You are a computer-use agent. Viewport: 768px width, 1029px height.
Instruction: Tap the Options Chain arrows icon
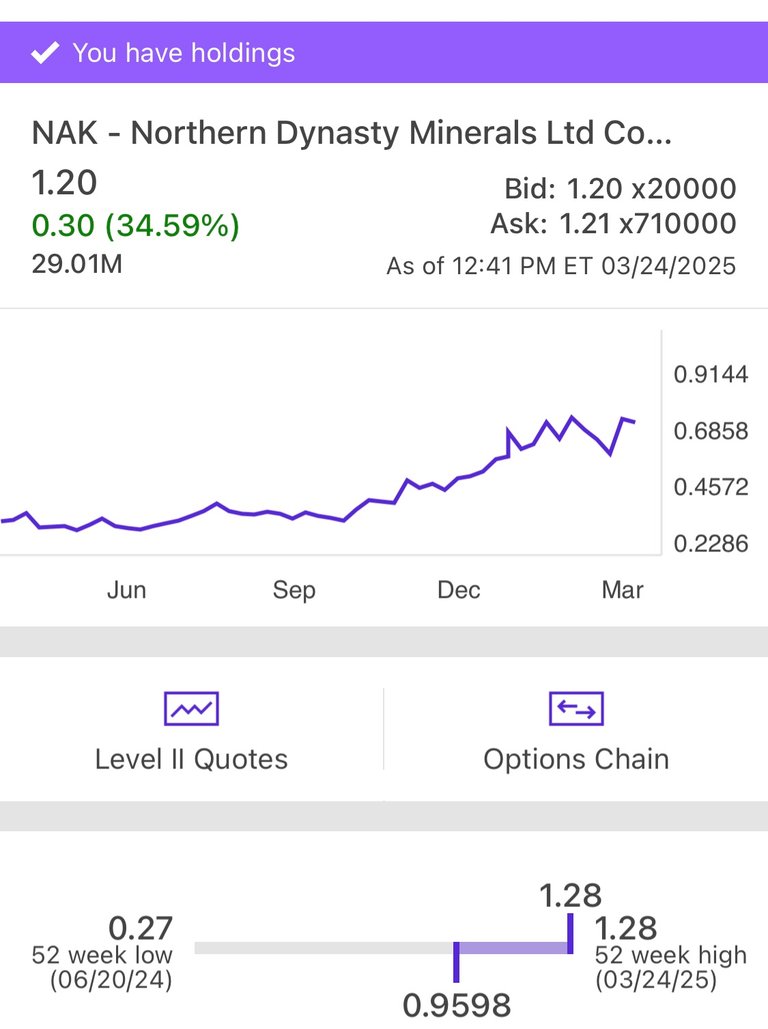click(x=576, y=709)
